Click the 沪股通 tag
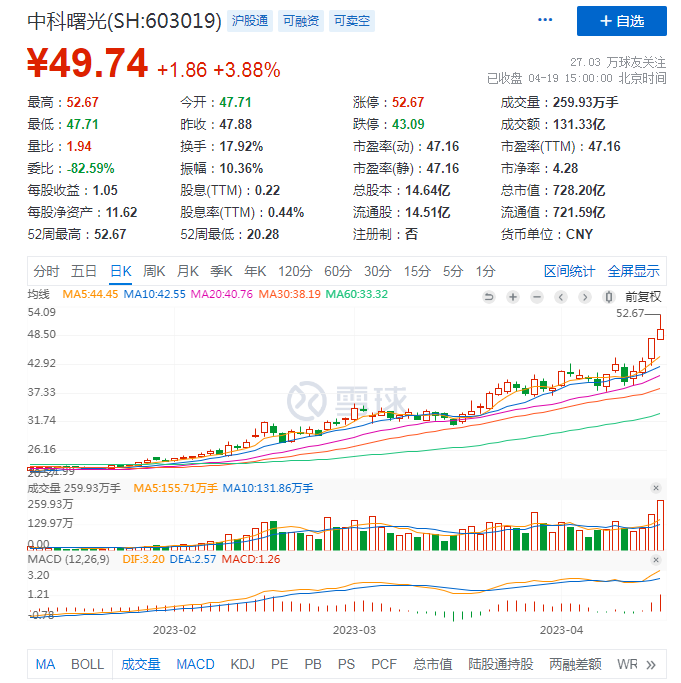This screenshot has height=683, width=681. pyautogui.click(x=250, y=21)
